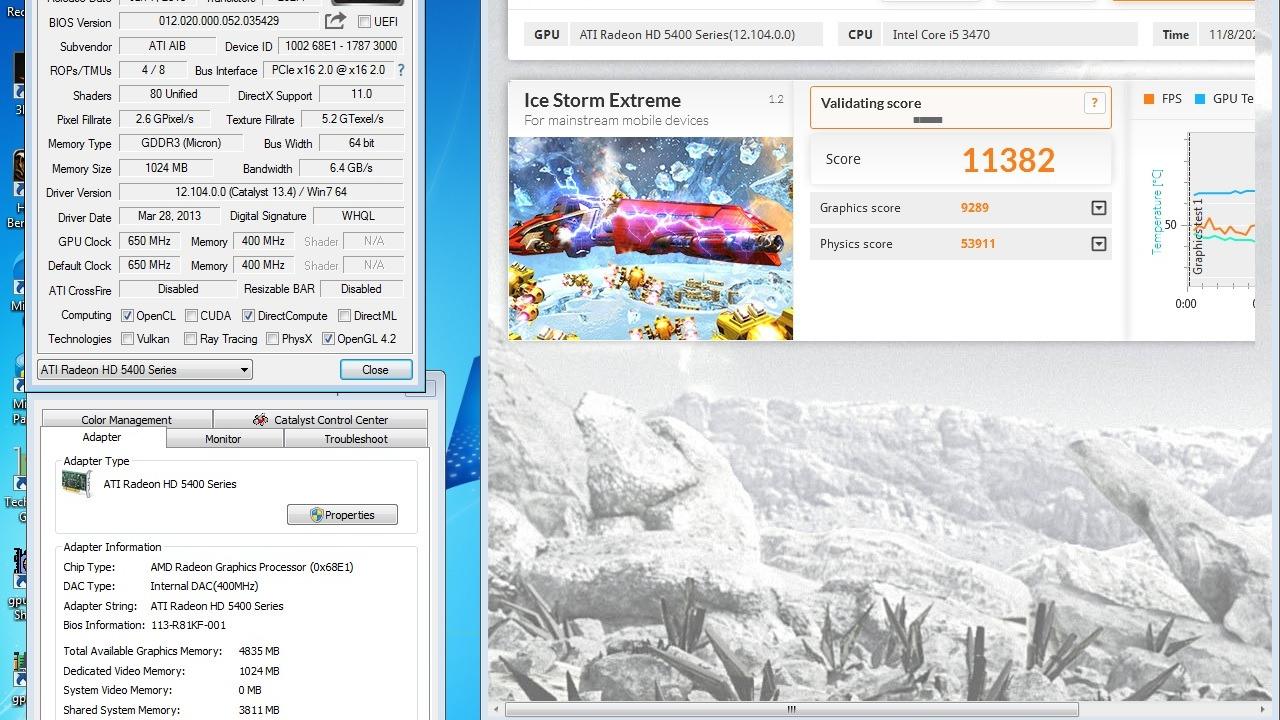Enable the Vulkan checkbox

[x=127, y=339]
